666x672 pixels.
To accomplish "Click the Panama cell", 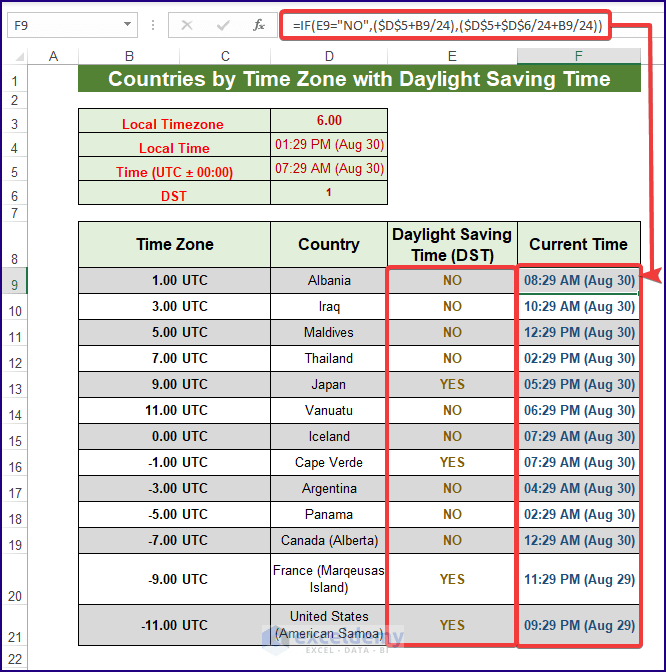I will pyautogui.click(x=329, y=515).
